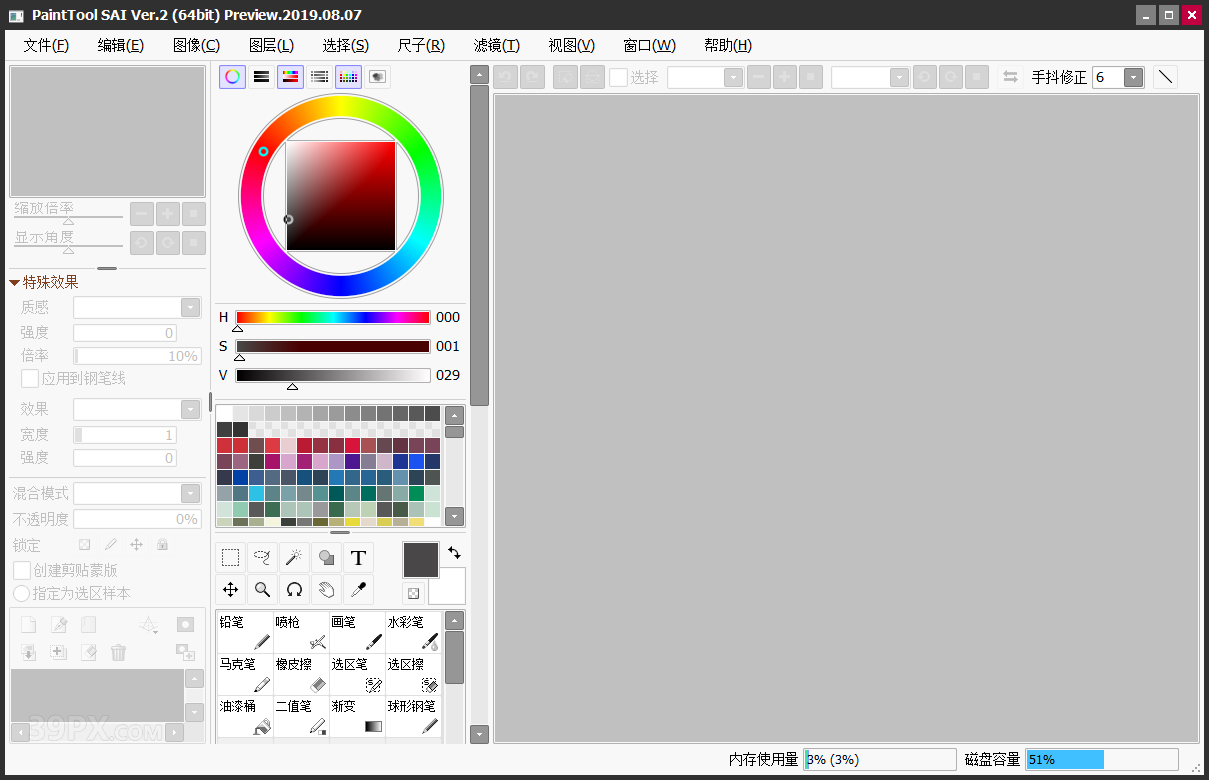Click the brush list scroll up arrow
The image size is (1209, 780).
pos(454,621)
